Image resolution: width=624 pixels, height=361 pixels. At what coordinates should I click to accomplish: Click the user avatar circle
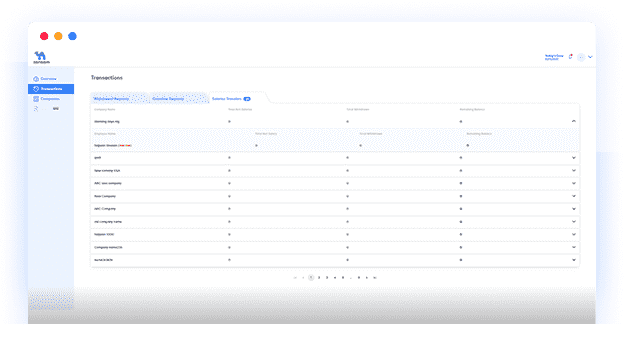(x=581, y=57)
